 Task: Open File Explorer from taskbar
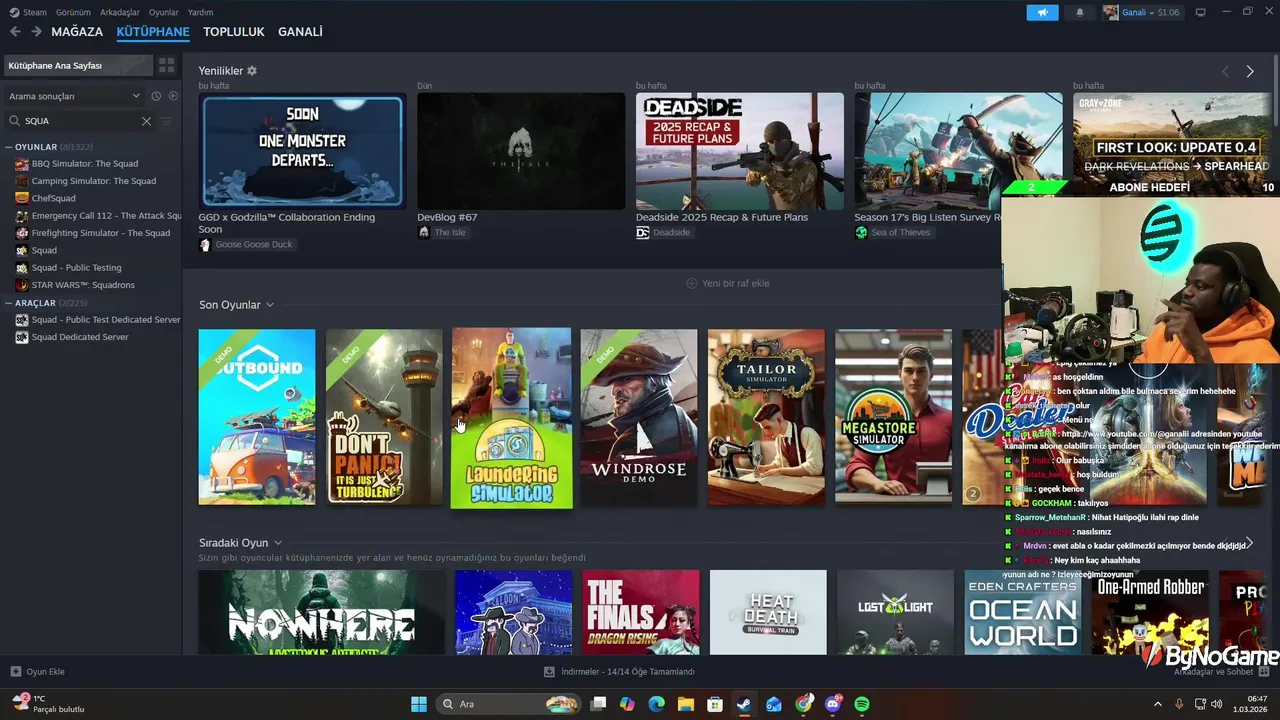pos(685,704)
